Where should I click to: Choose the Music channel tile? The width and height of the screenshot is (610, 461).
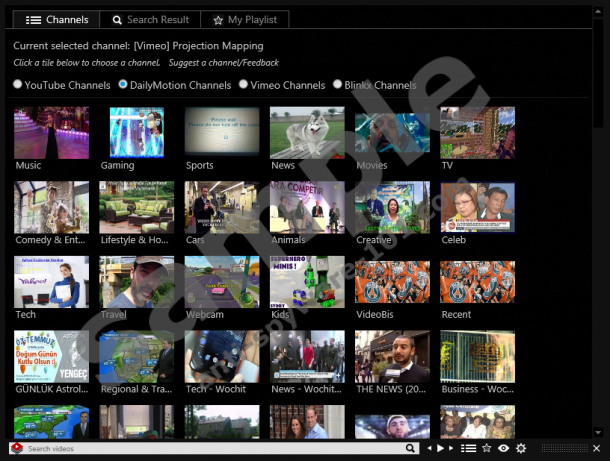[x=51, y=133]
